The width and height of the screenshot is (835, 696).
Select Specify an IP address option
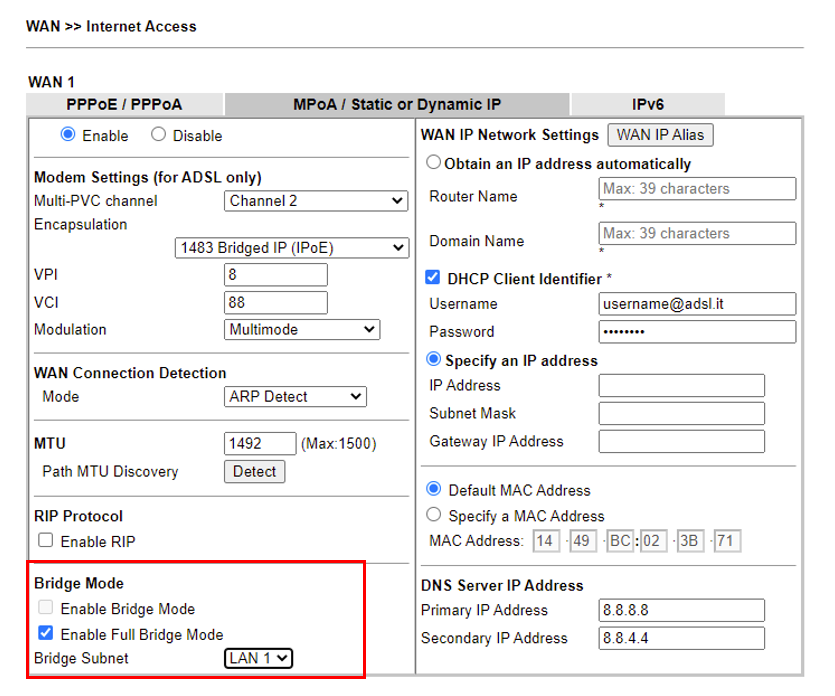pyautogui.click(x=433, y=359)
